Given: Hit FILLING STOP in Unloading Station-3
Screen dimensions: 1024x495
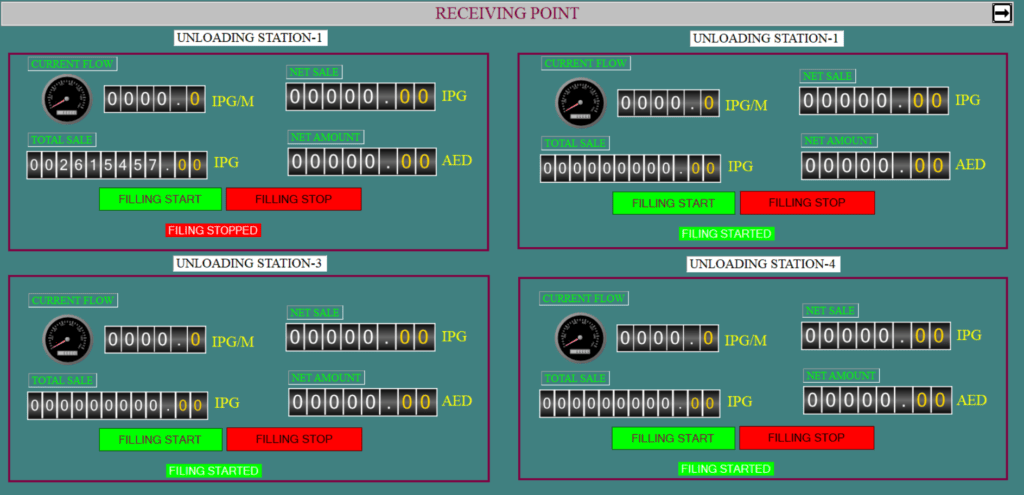Looking at the screenshot, I should [x=294, y=439].
